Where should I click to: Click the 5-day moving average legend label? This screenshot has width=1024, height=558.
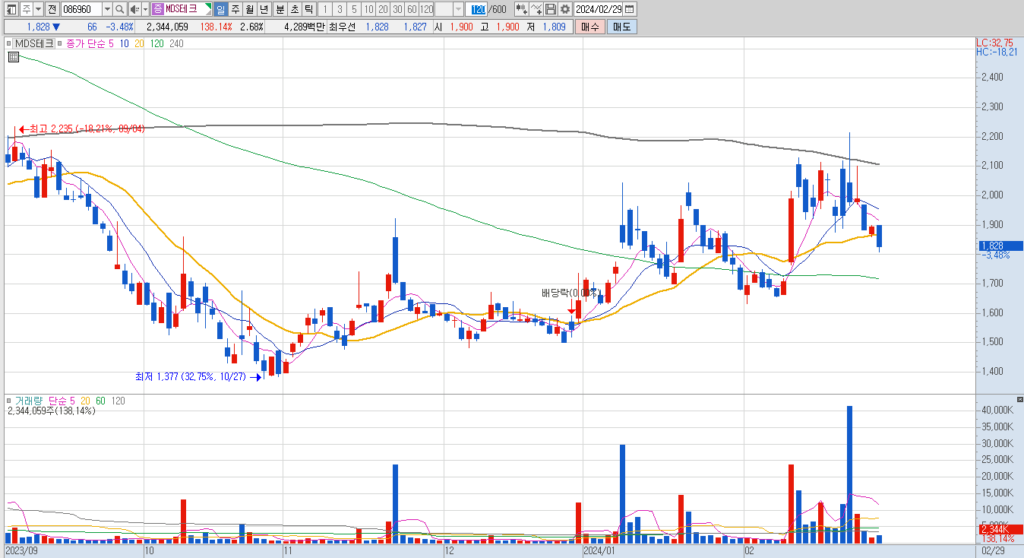click(111, 44)
